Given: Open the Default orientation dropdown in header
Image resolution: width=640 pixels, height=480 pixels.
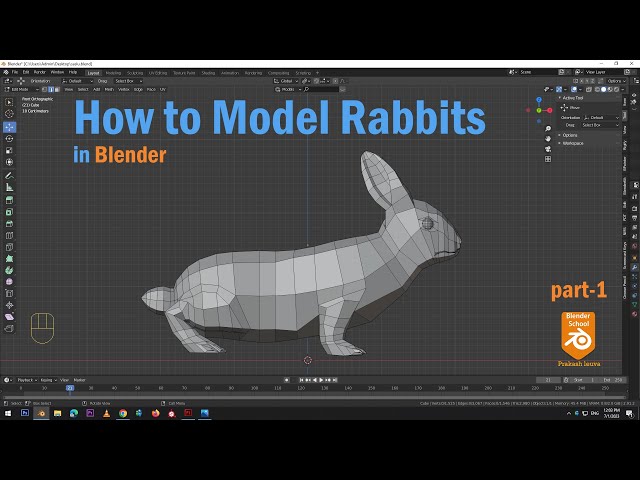Looking at the screenshot, I should coord(77,81).
